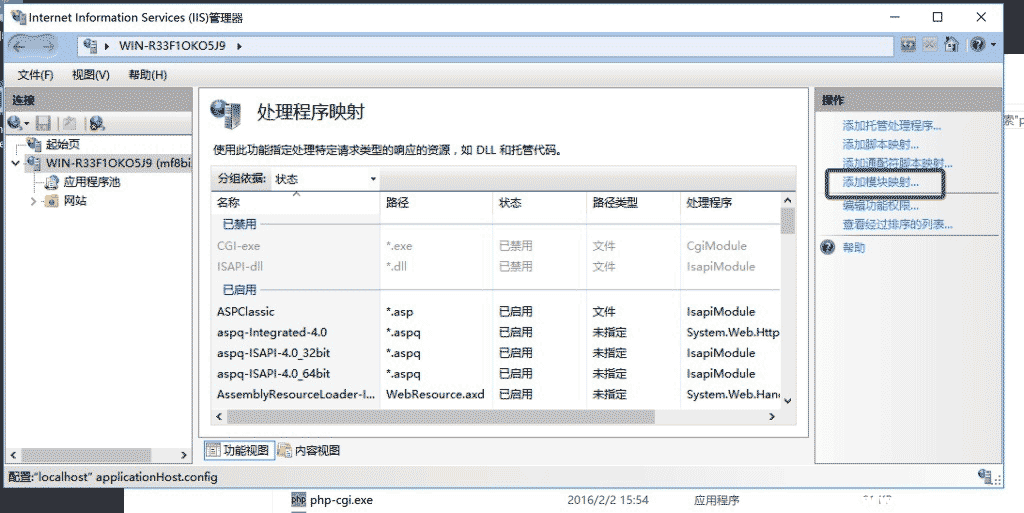Open the dropdown arrow next to the help icon
Viewport: 1024px width, 513px height.
993,45
